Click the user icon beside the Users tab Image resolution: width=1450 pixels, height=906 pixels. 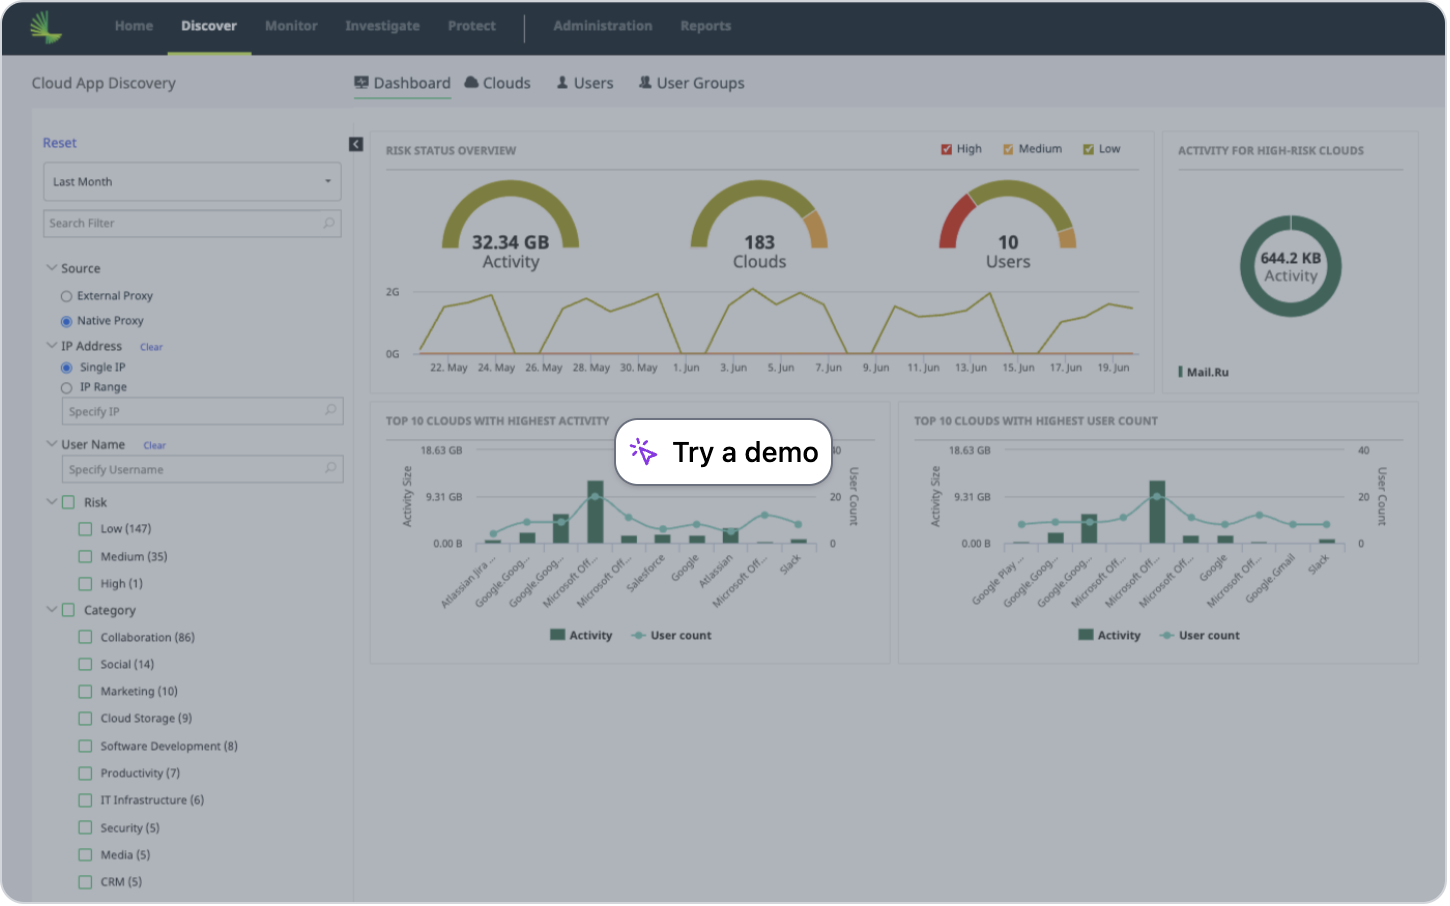561,83
